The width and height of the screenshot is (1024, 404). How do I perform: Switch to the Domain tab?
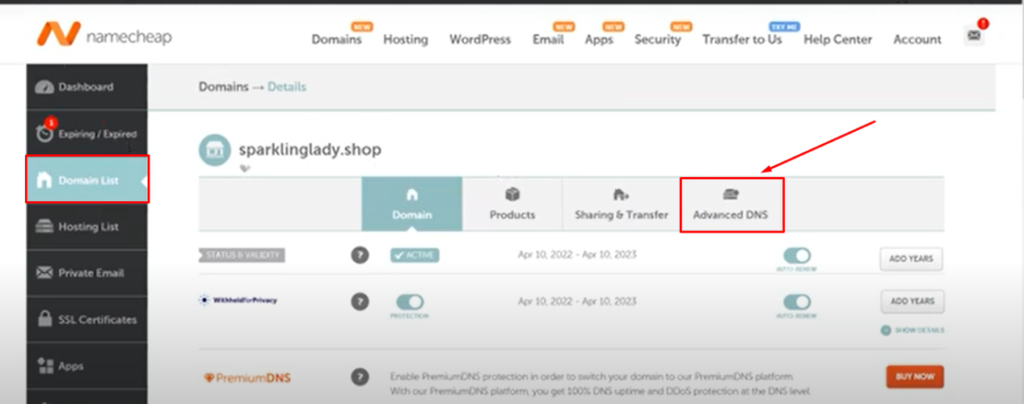tap(412, 204)
